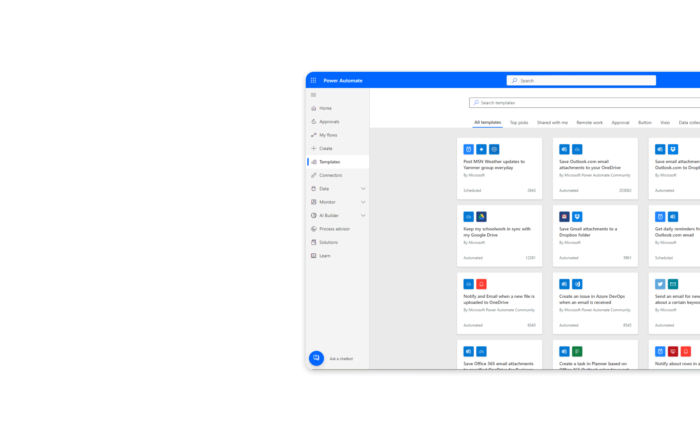
Task: Click the Power Automate title in header
Action: (343, 81)
